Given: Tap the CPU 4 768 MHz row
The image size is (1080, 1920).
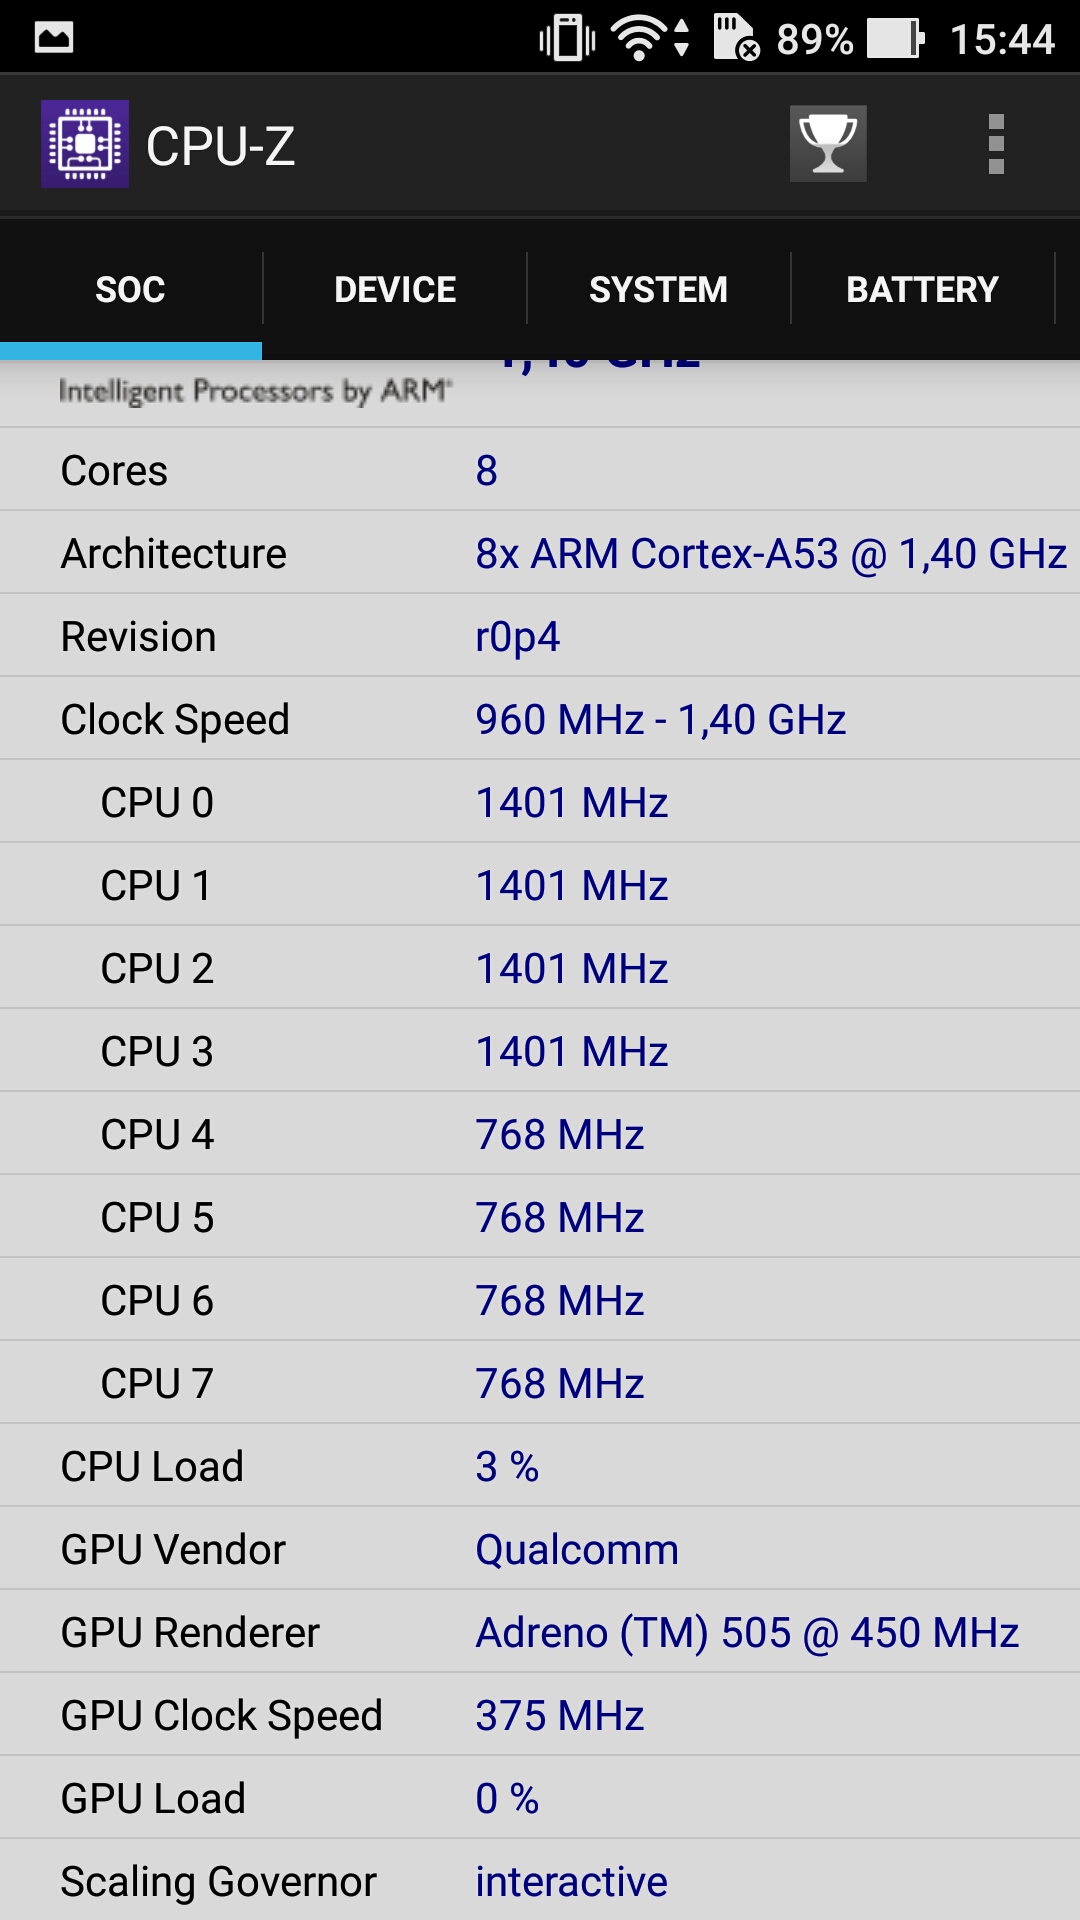Looking at the screenshot, I should coord(540,1134).
